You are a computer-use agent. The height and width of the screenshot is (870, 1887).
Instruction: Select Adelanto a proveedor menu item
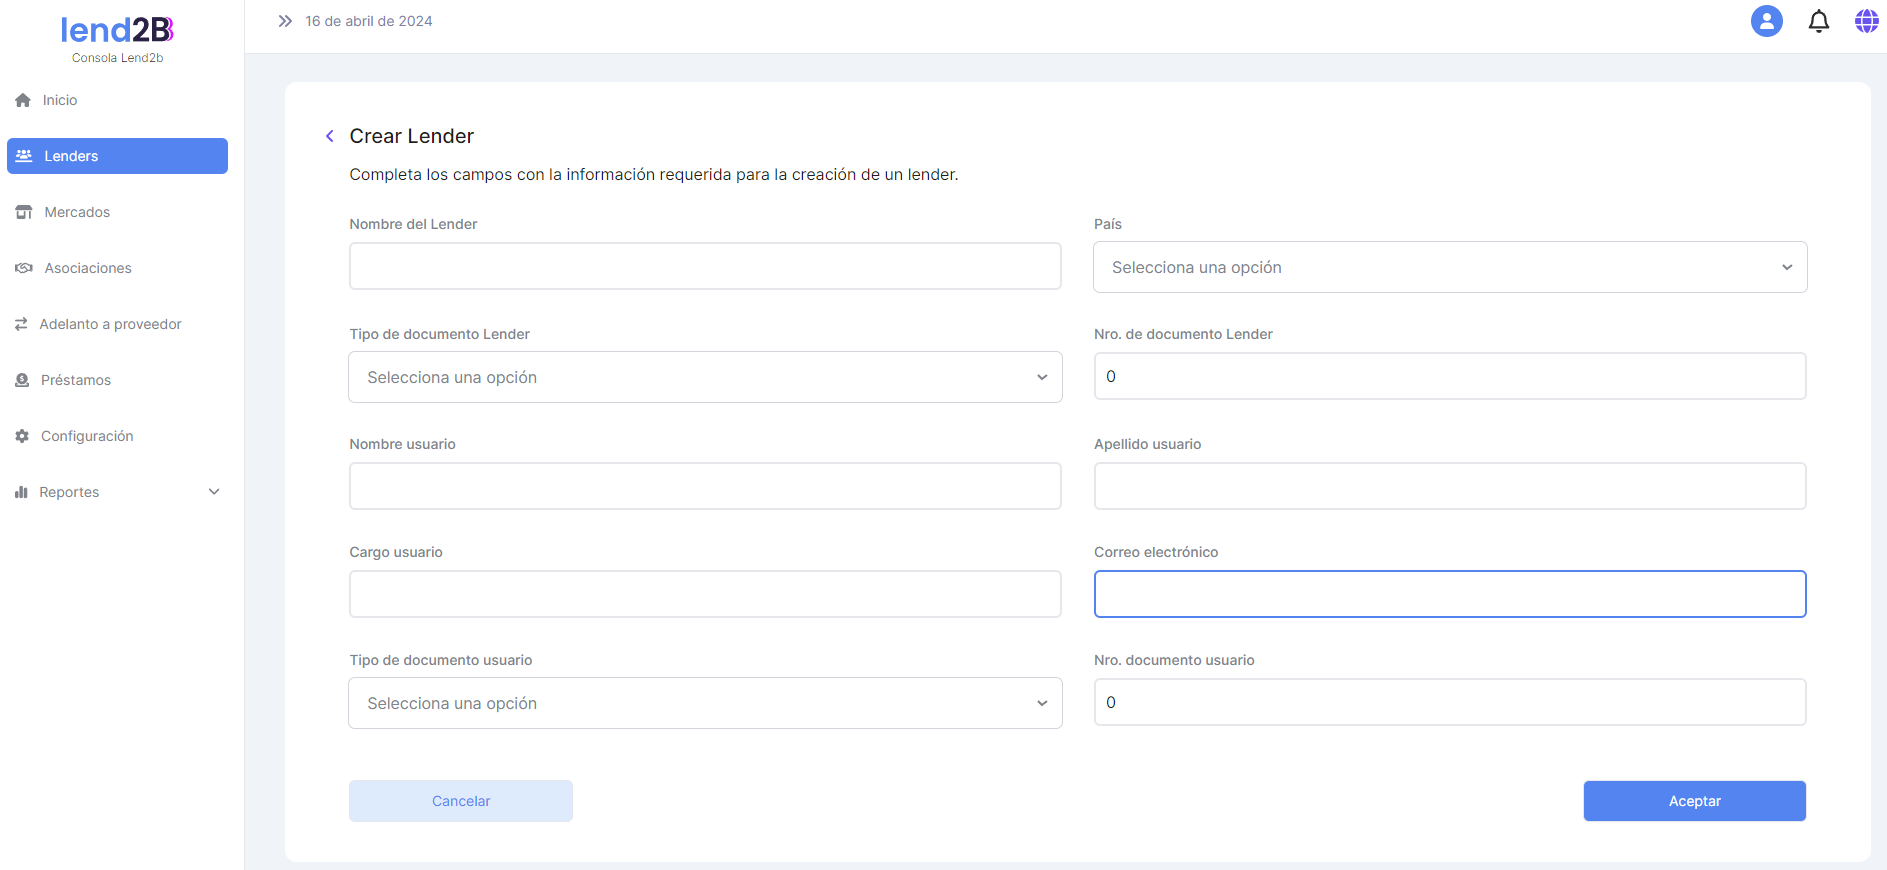click(x=110, y=324)
